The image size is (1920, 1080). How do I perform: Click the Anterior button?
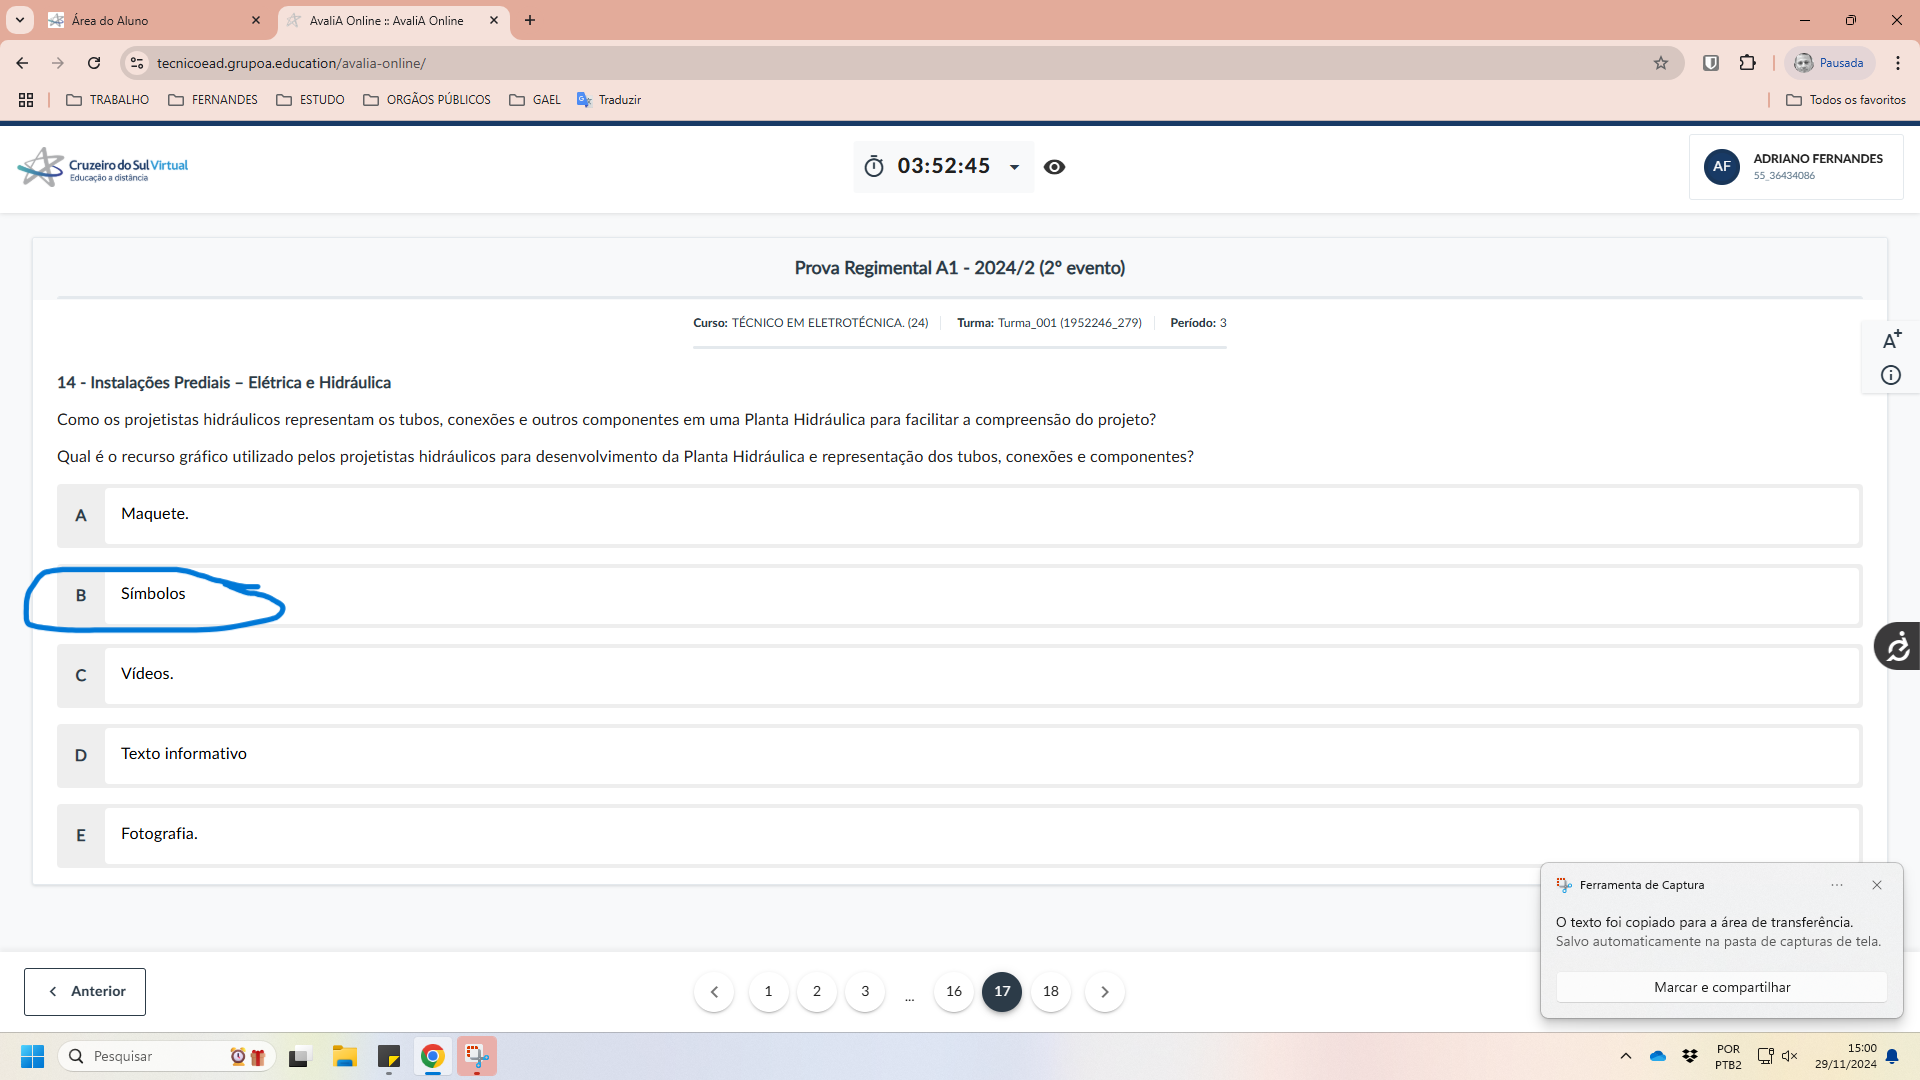[85, 991]
